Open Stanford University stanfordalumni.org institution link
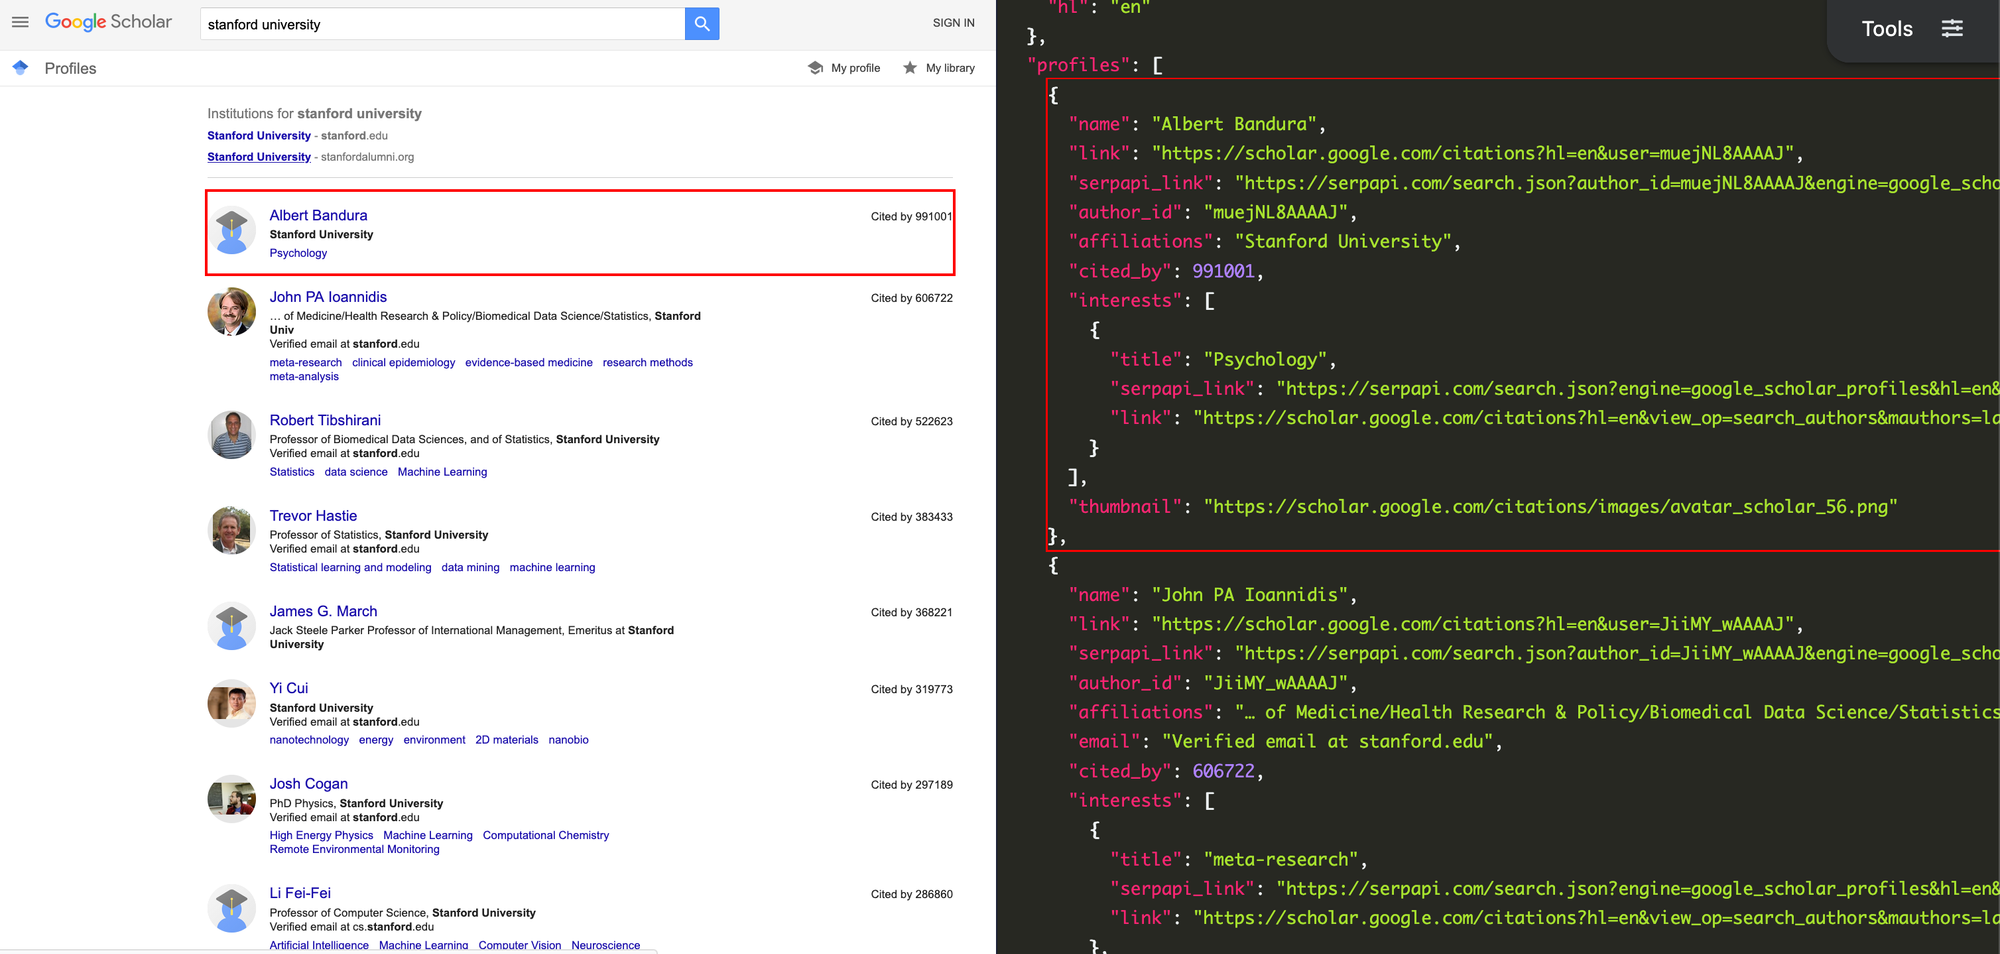2000x954 pixels. click(259, 157)
